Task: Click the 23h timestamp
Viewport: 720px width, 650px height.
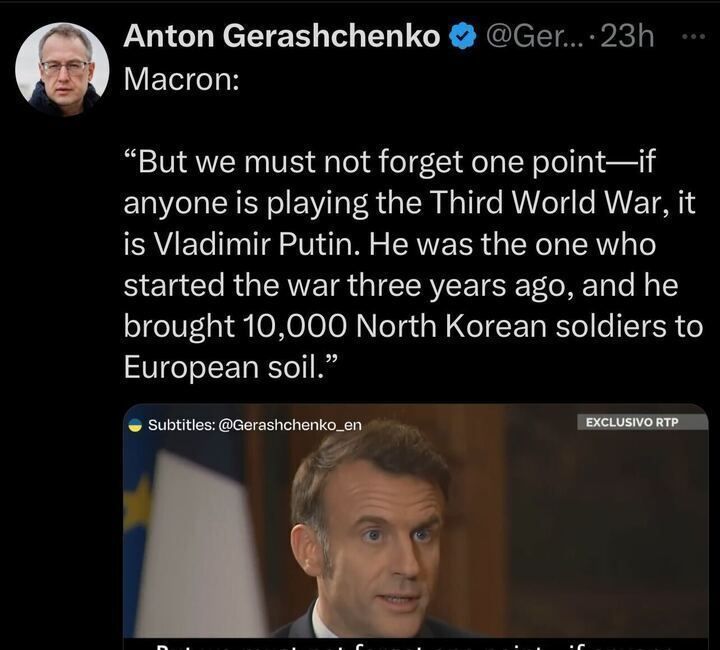Action: coord(627,36)
